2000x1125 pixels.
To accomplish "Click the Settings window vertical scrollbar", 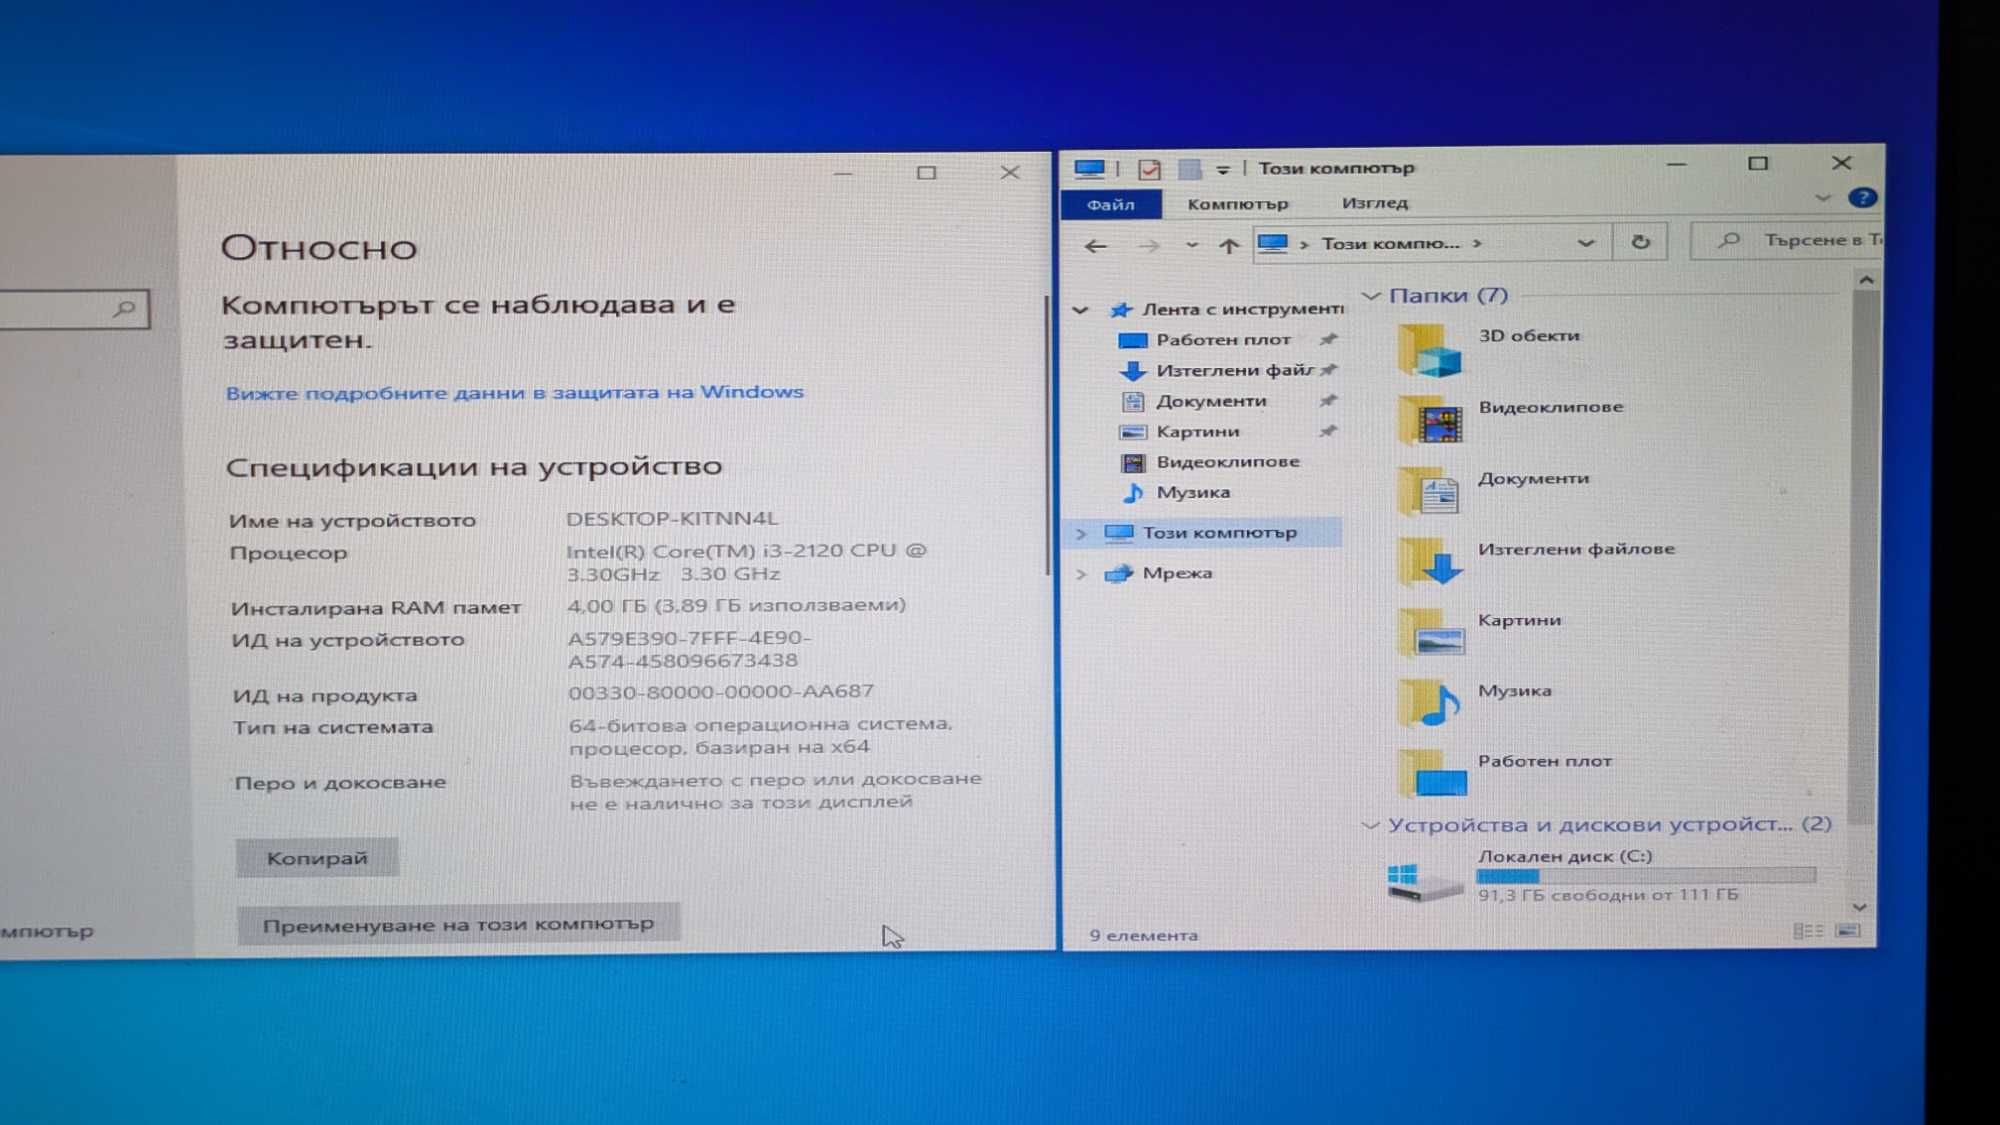I will 1046,435.
